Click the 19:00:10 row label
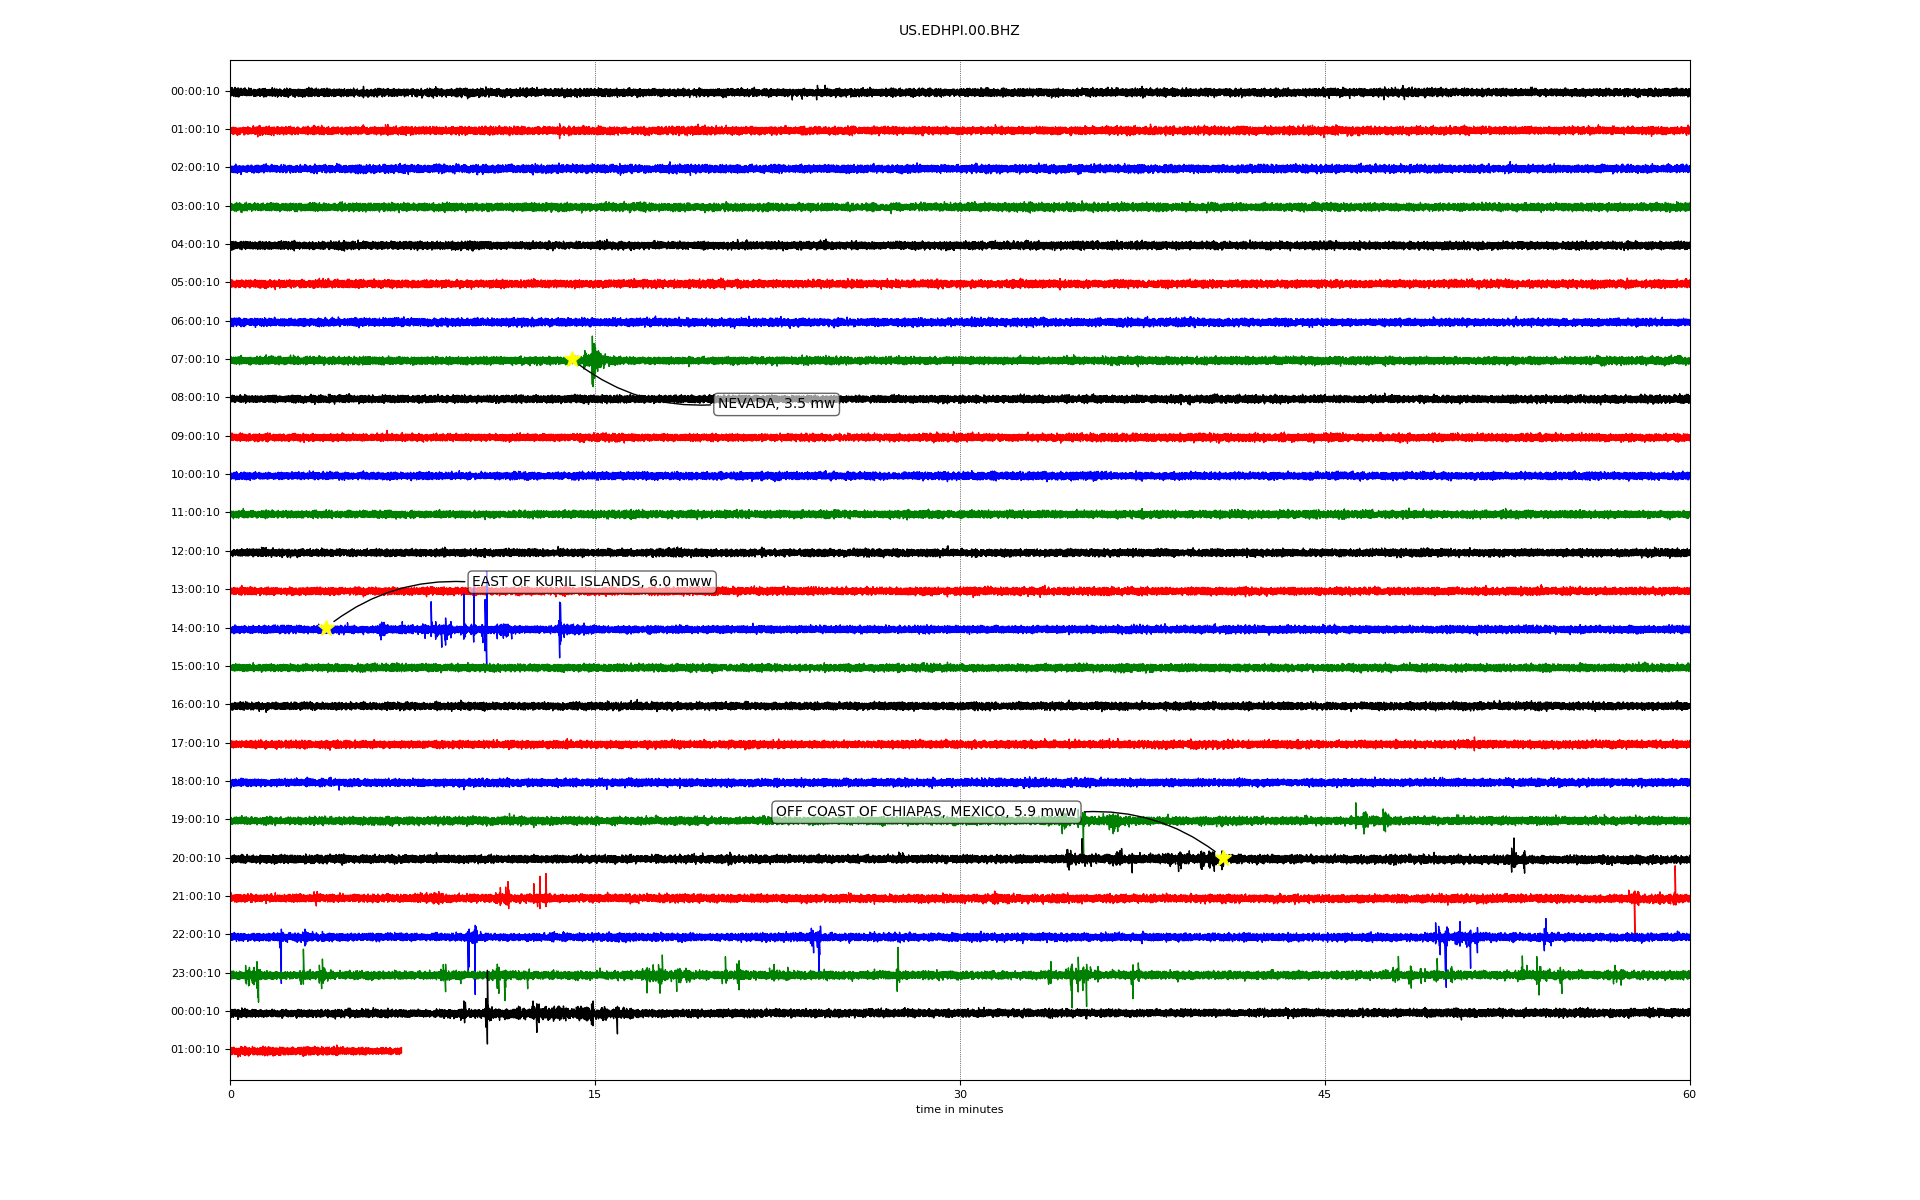 click(195, 820)
